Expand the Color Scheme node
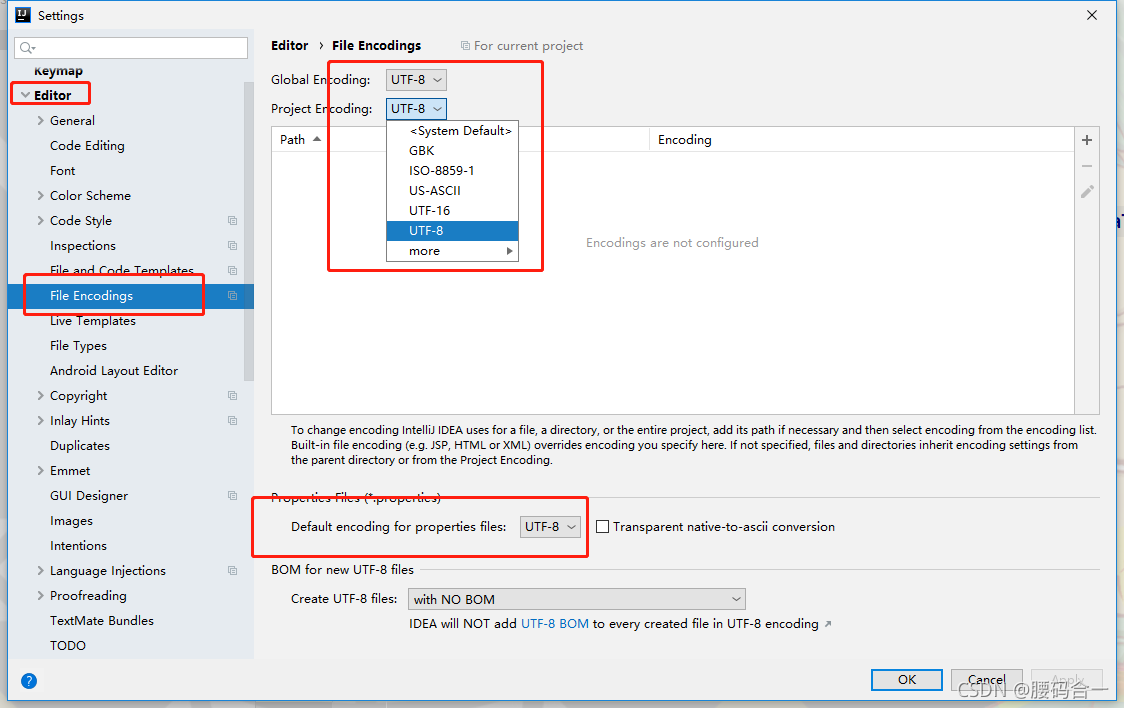 (x=40, y=196)
